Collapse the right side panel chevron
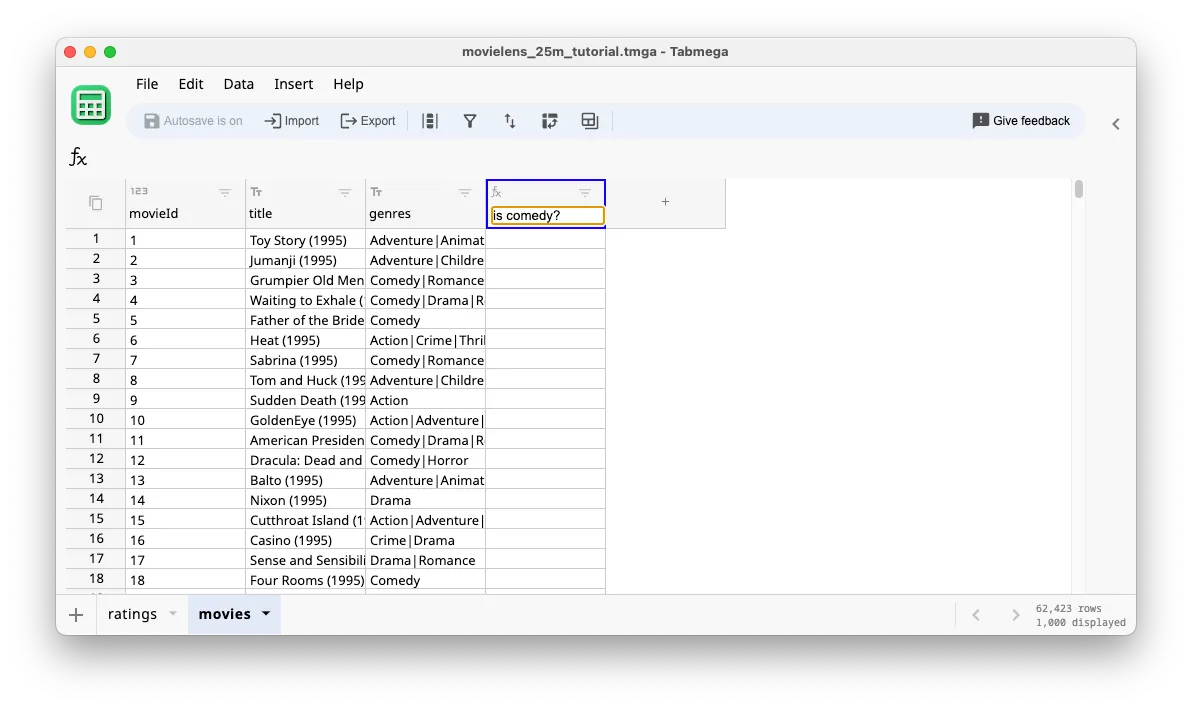The width and height of the screenshot is (1192, 709). pos(1116,124)
